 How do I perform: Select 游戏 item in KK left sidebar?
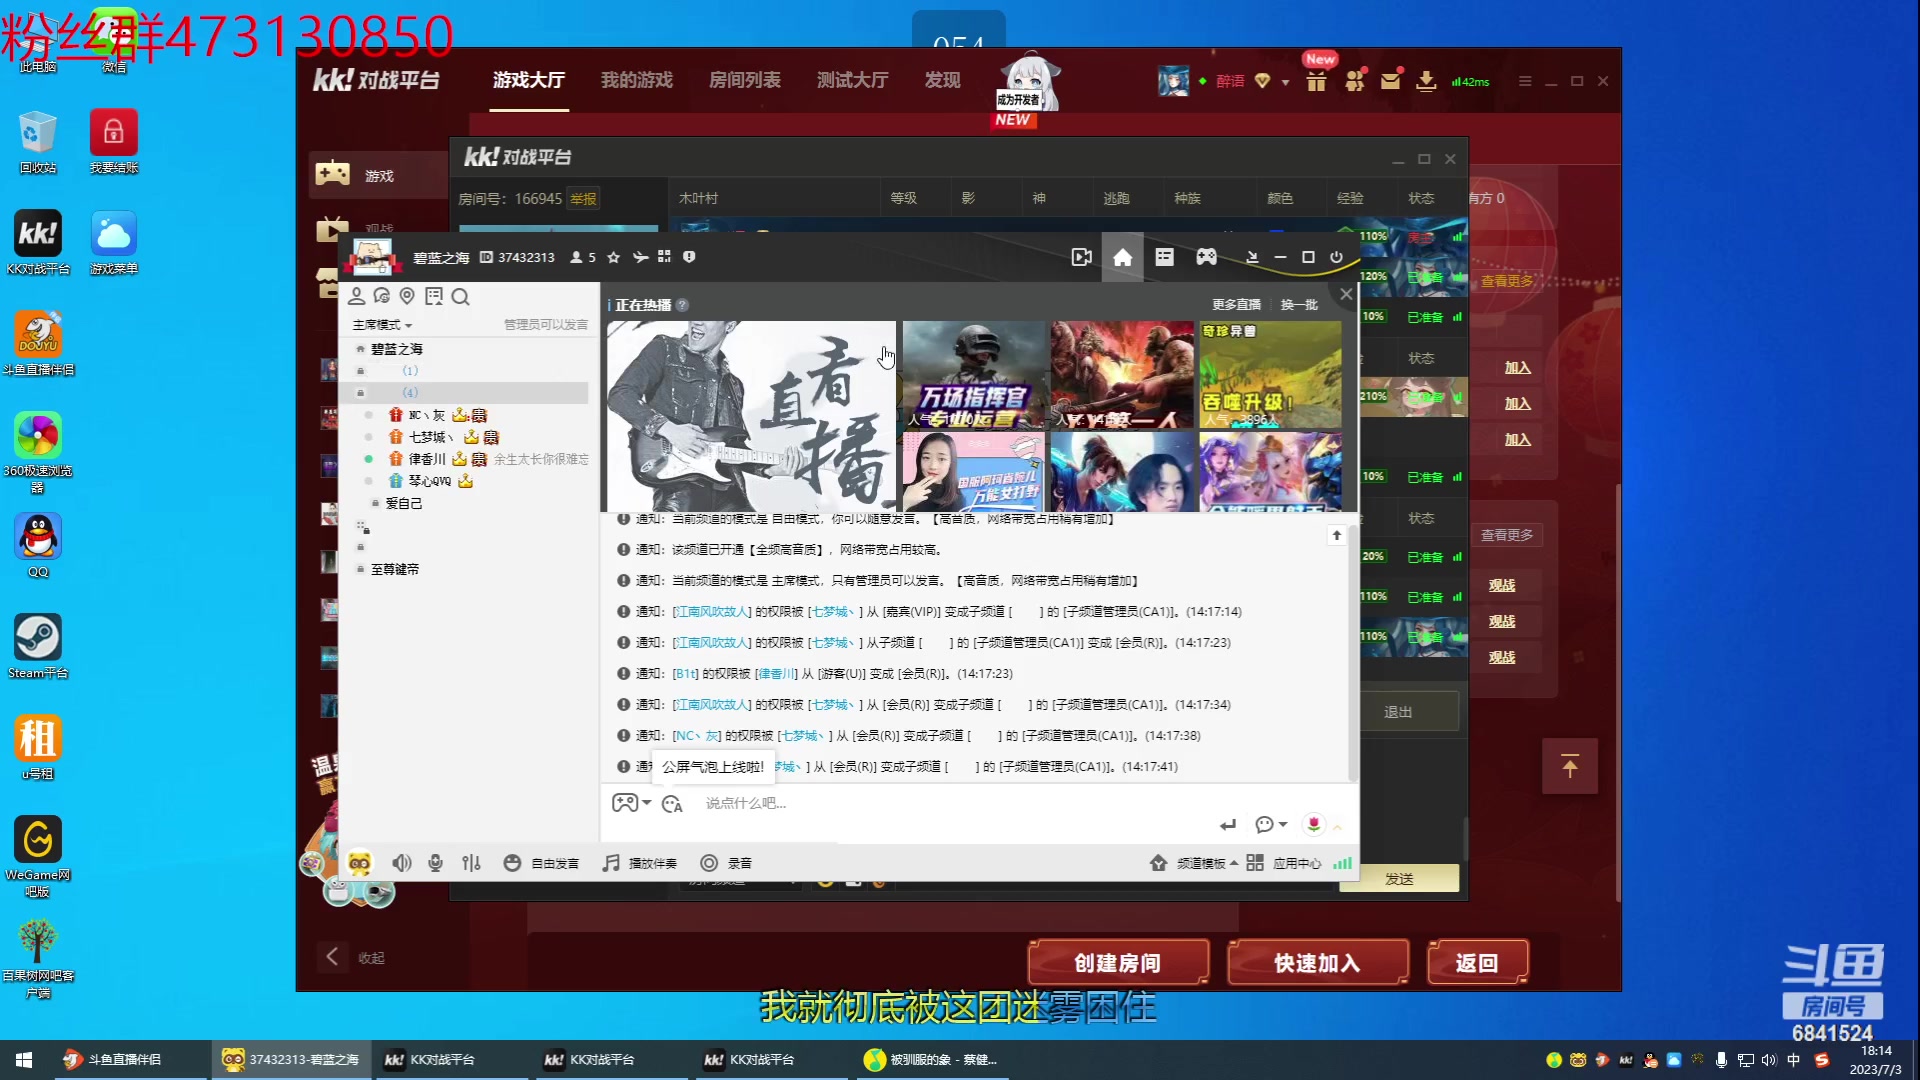[x=378, y=175]
